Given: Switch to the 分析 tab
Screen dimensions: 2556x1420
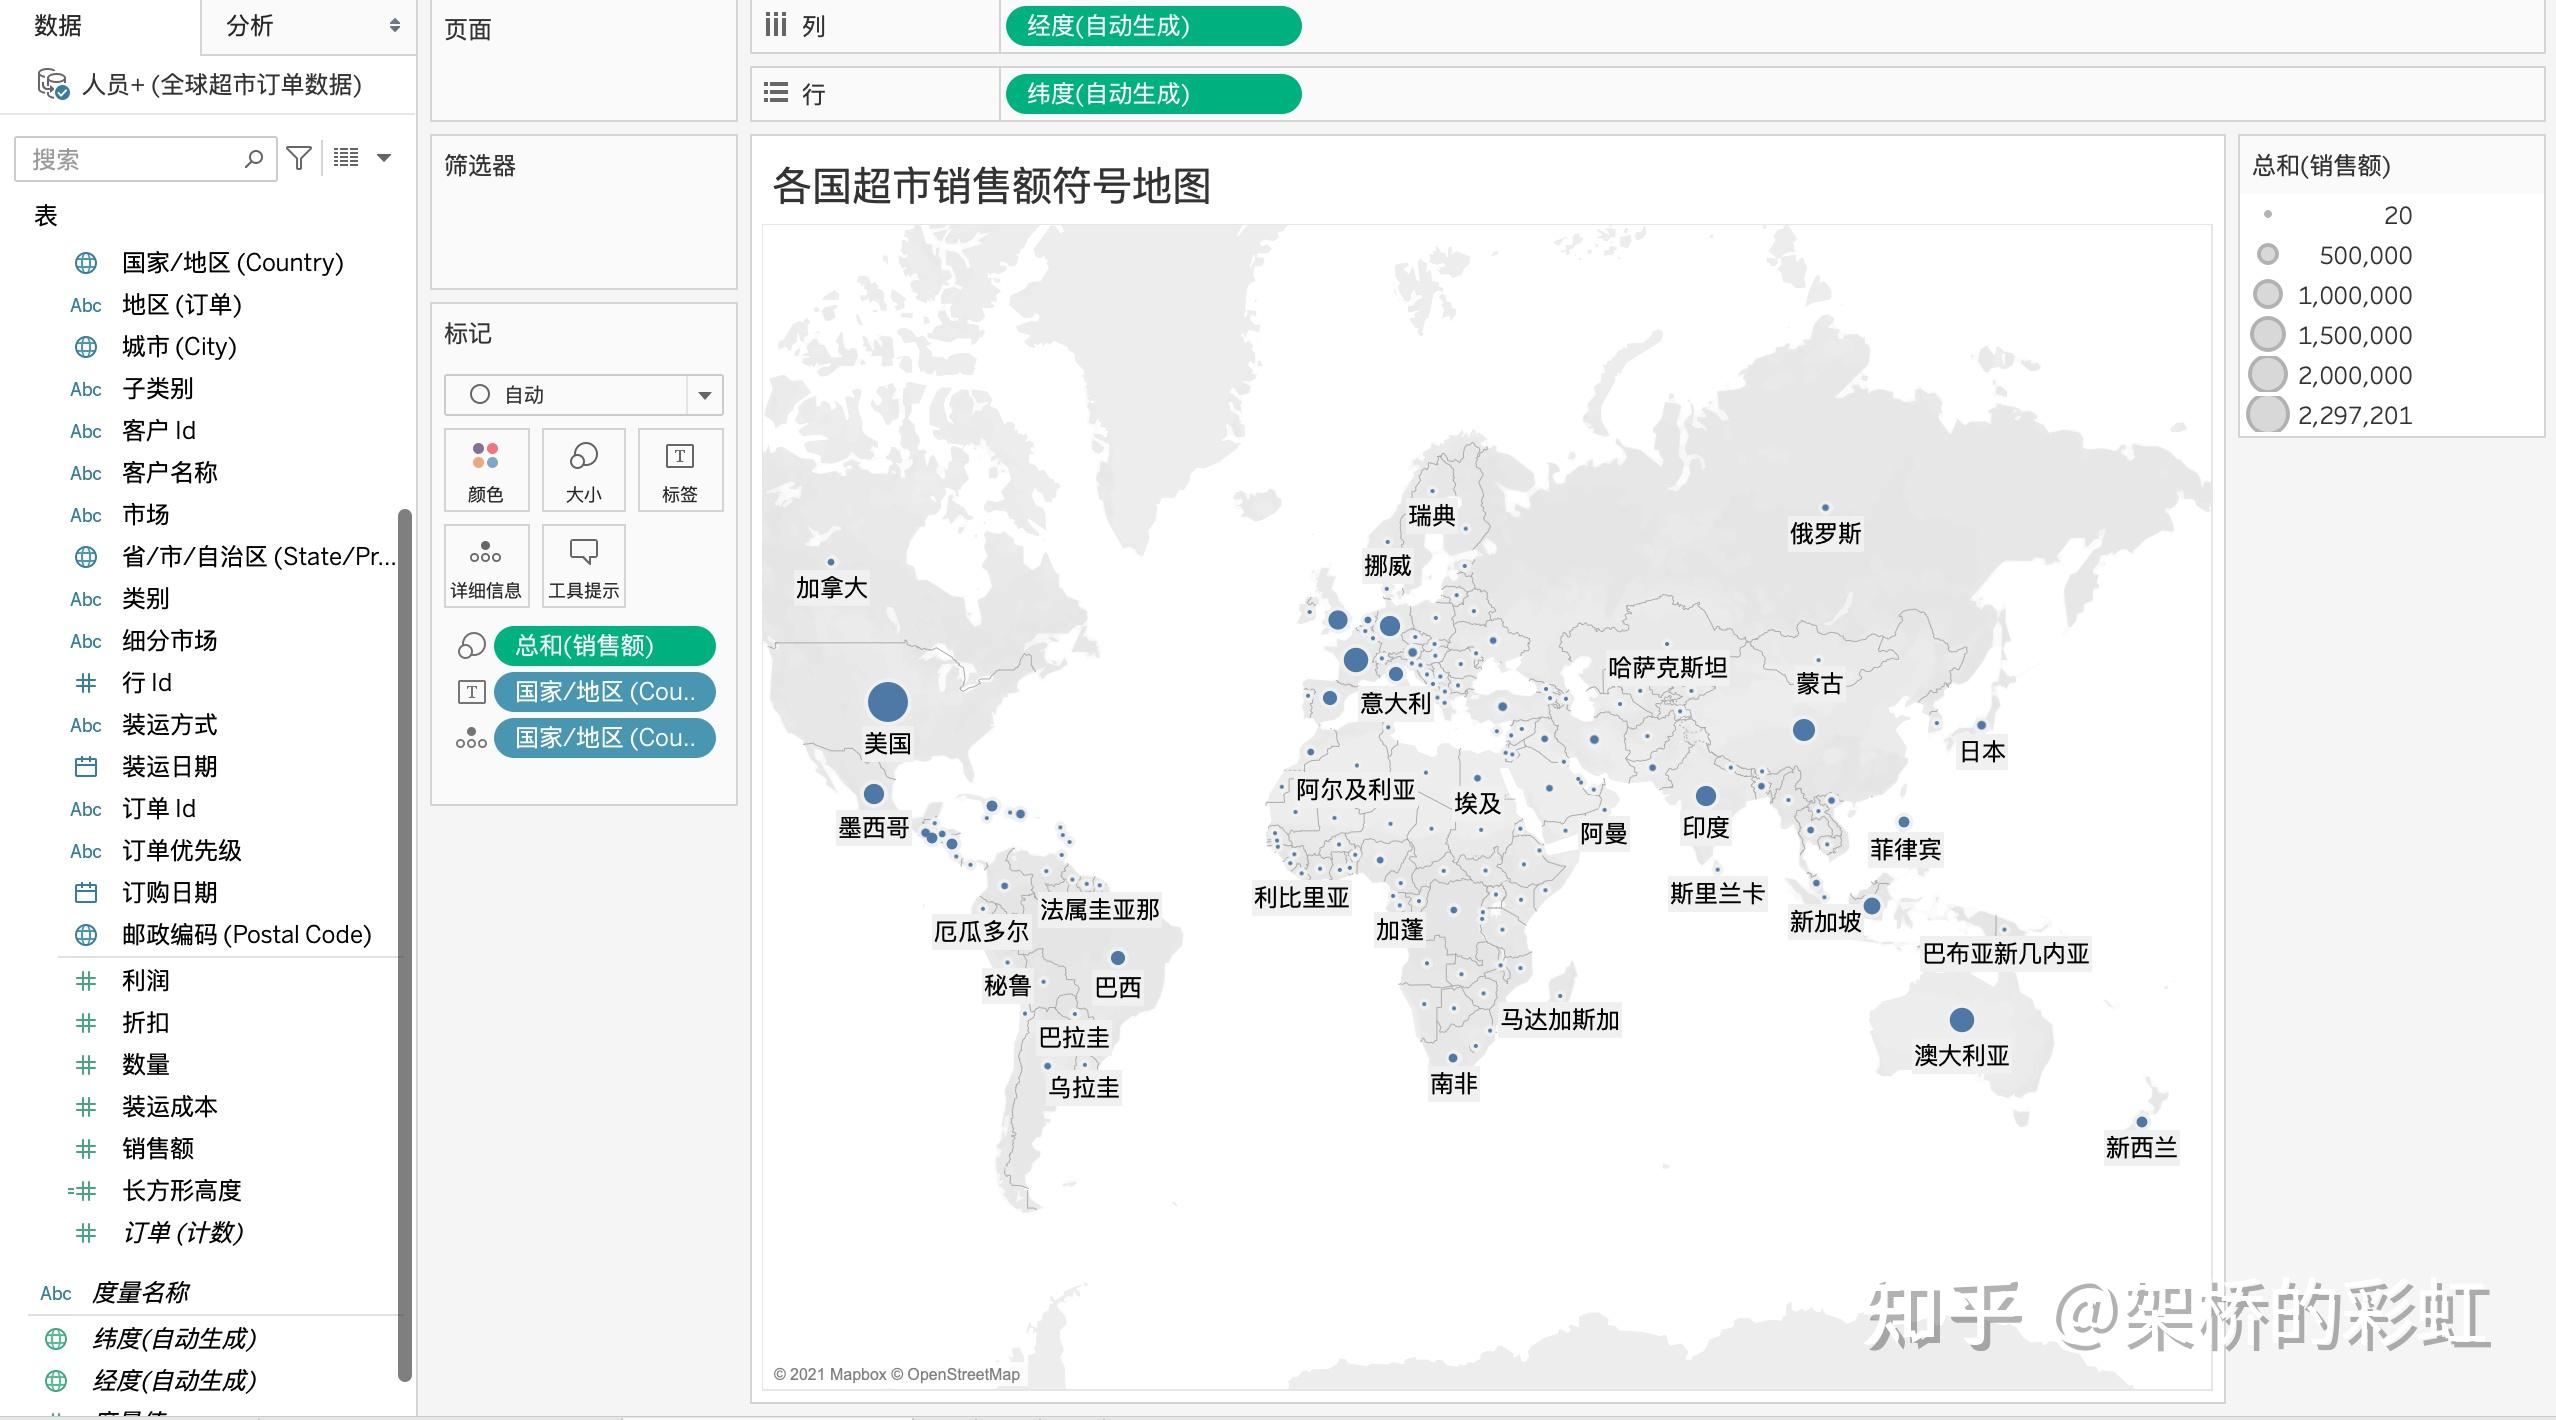Looking at the screenshot, I should 250,26.
